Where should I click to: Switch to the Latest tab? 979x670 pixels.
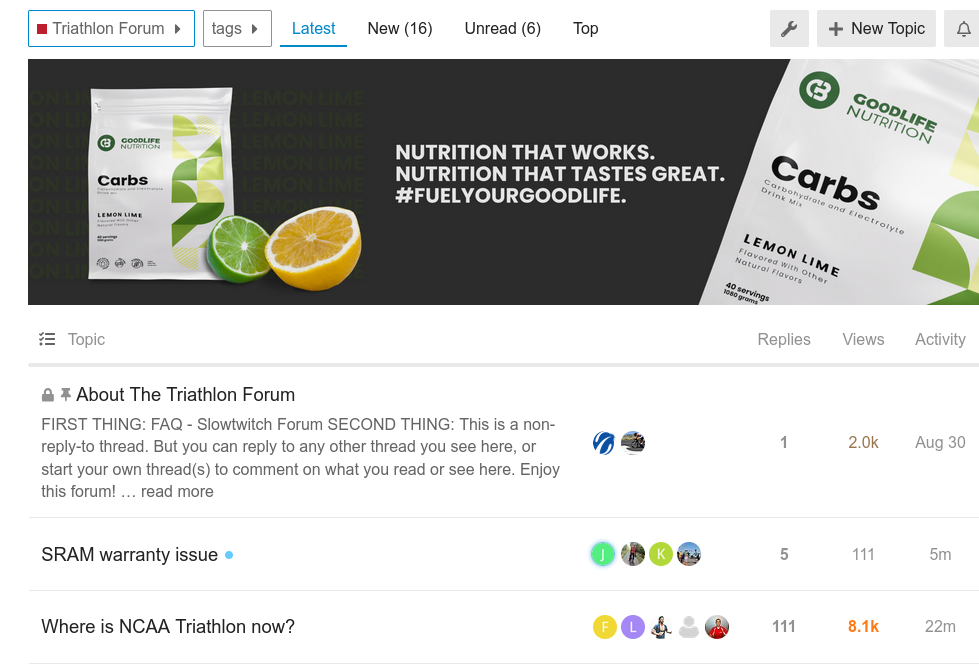[313, 29]
